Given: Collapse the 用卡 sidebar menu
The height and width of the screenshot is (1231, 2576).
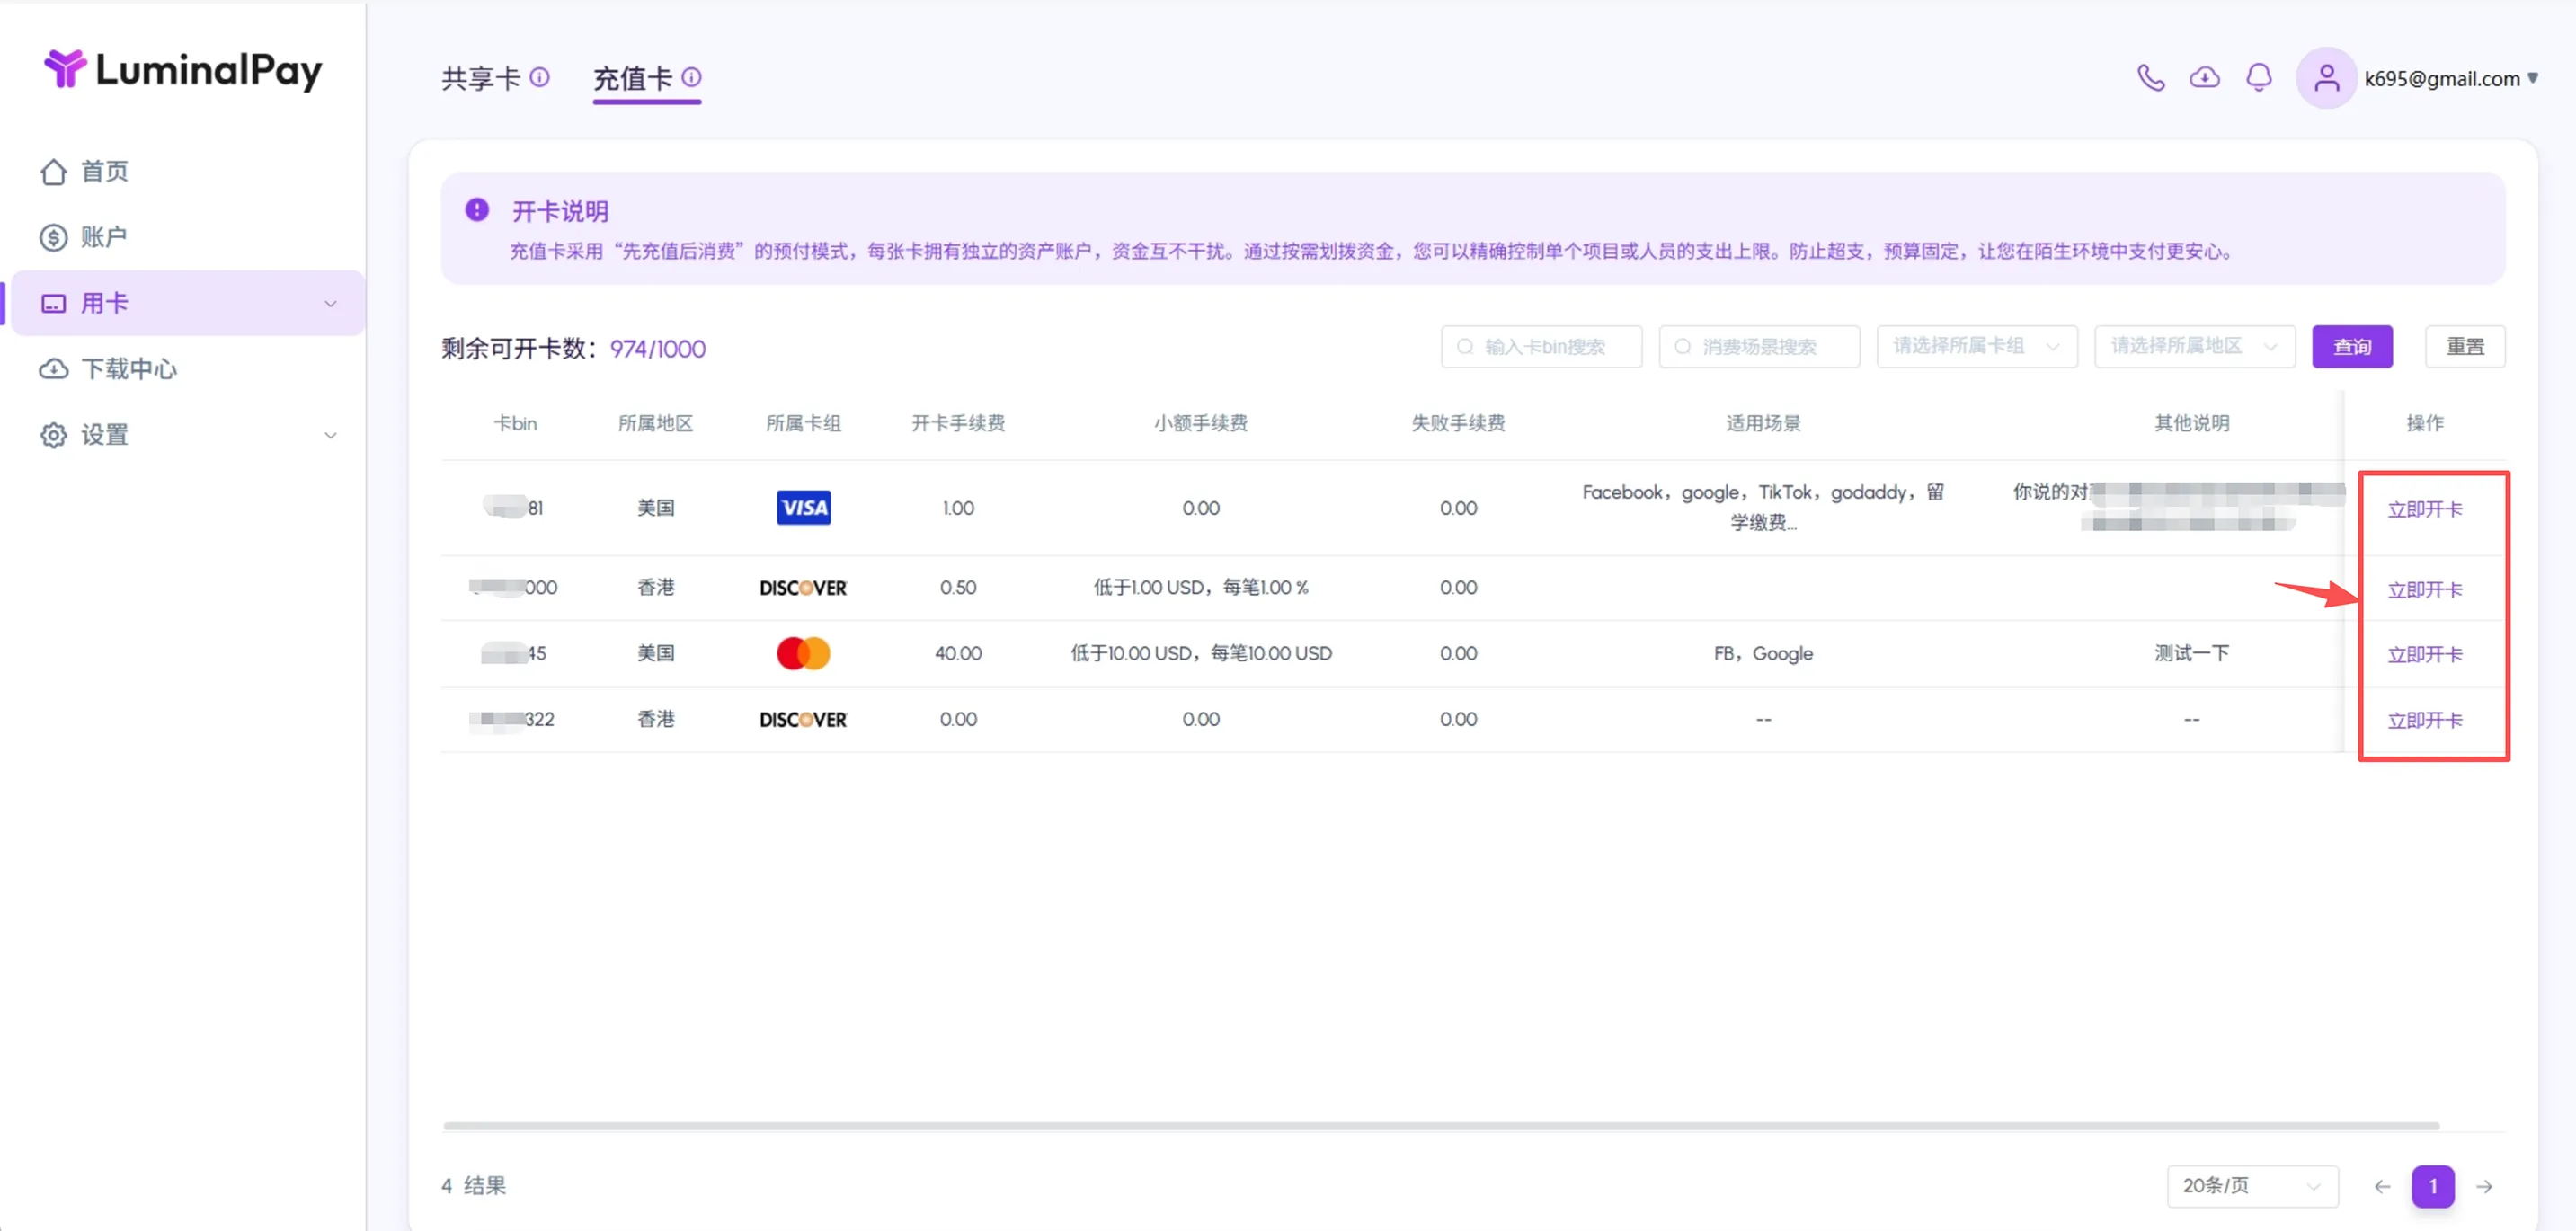Looking at the screenshot, I should (x=188, y=303).
